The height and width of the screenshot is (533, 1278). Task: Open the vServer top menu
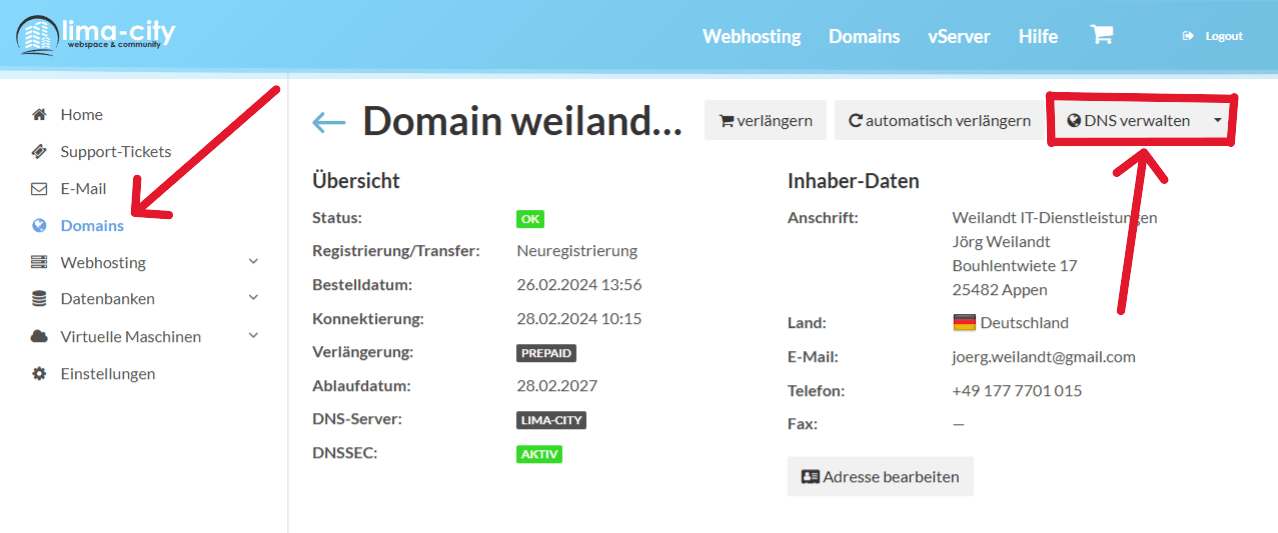point(958,36)
